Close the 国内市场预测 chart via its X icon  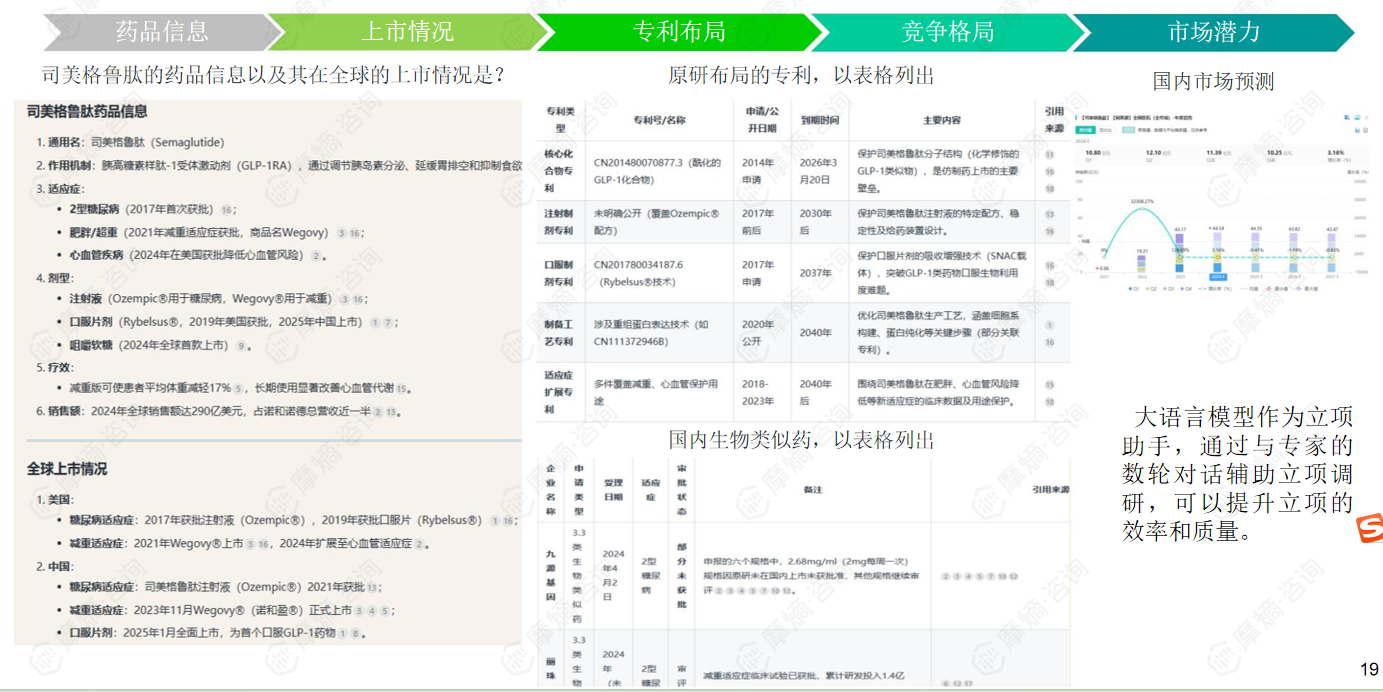(x=1365, y=119)
